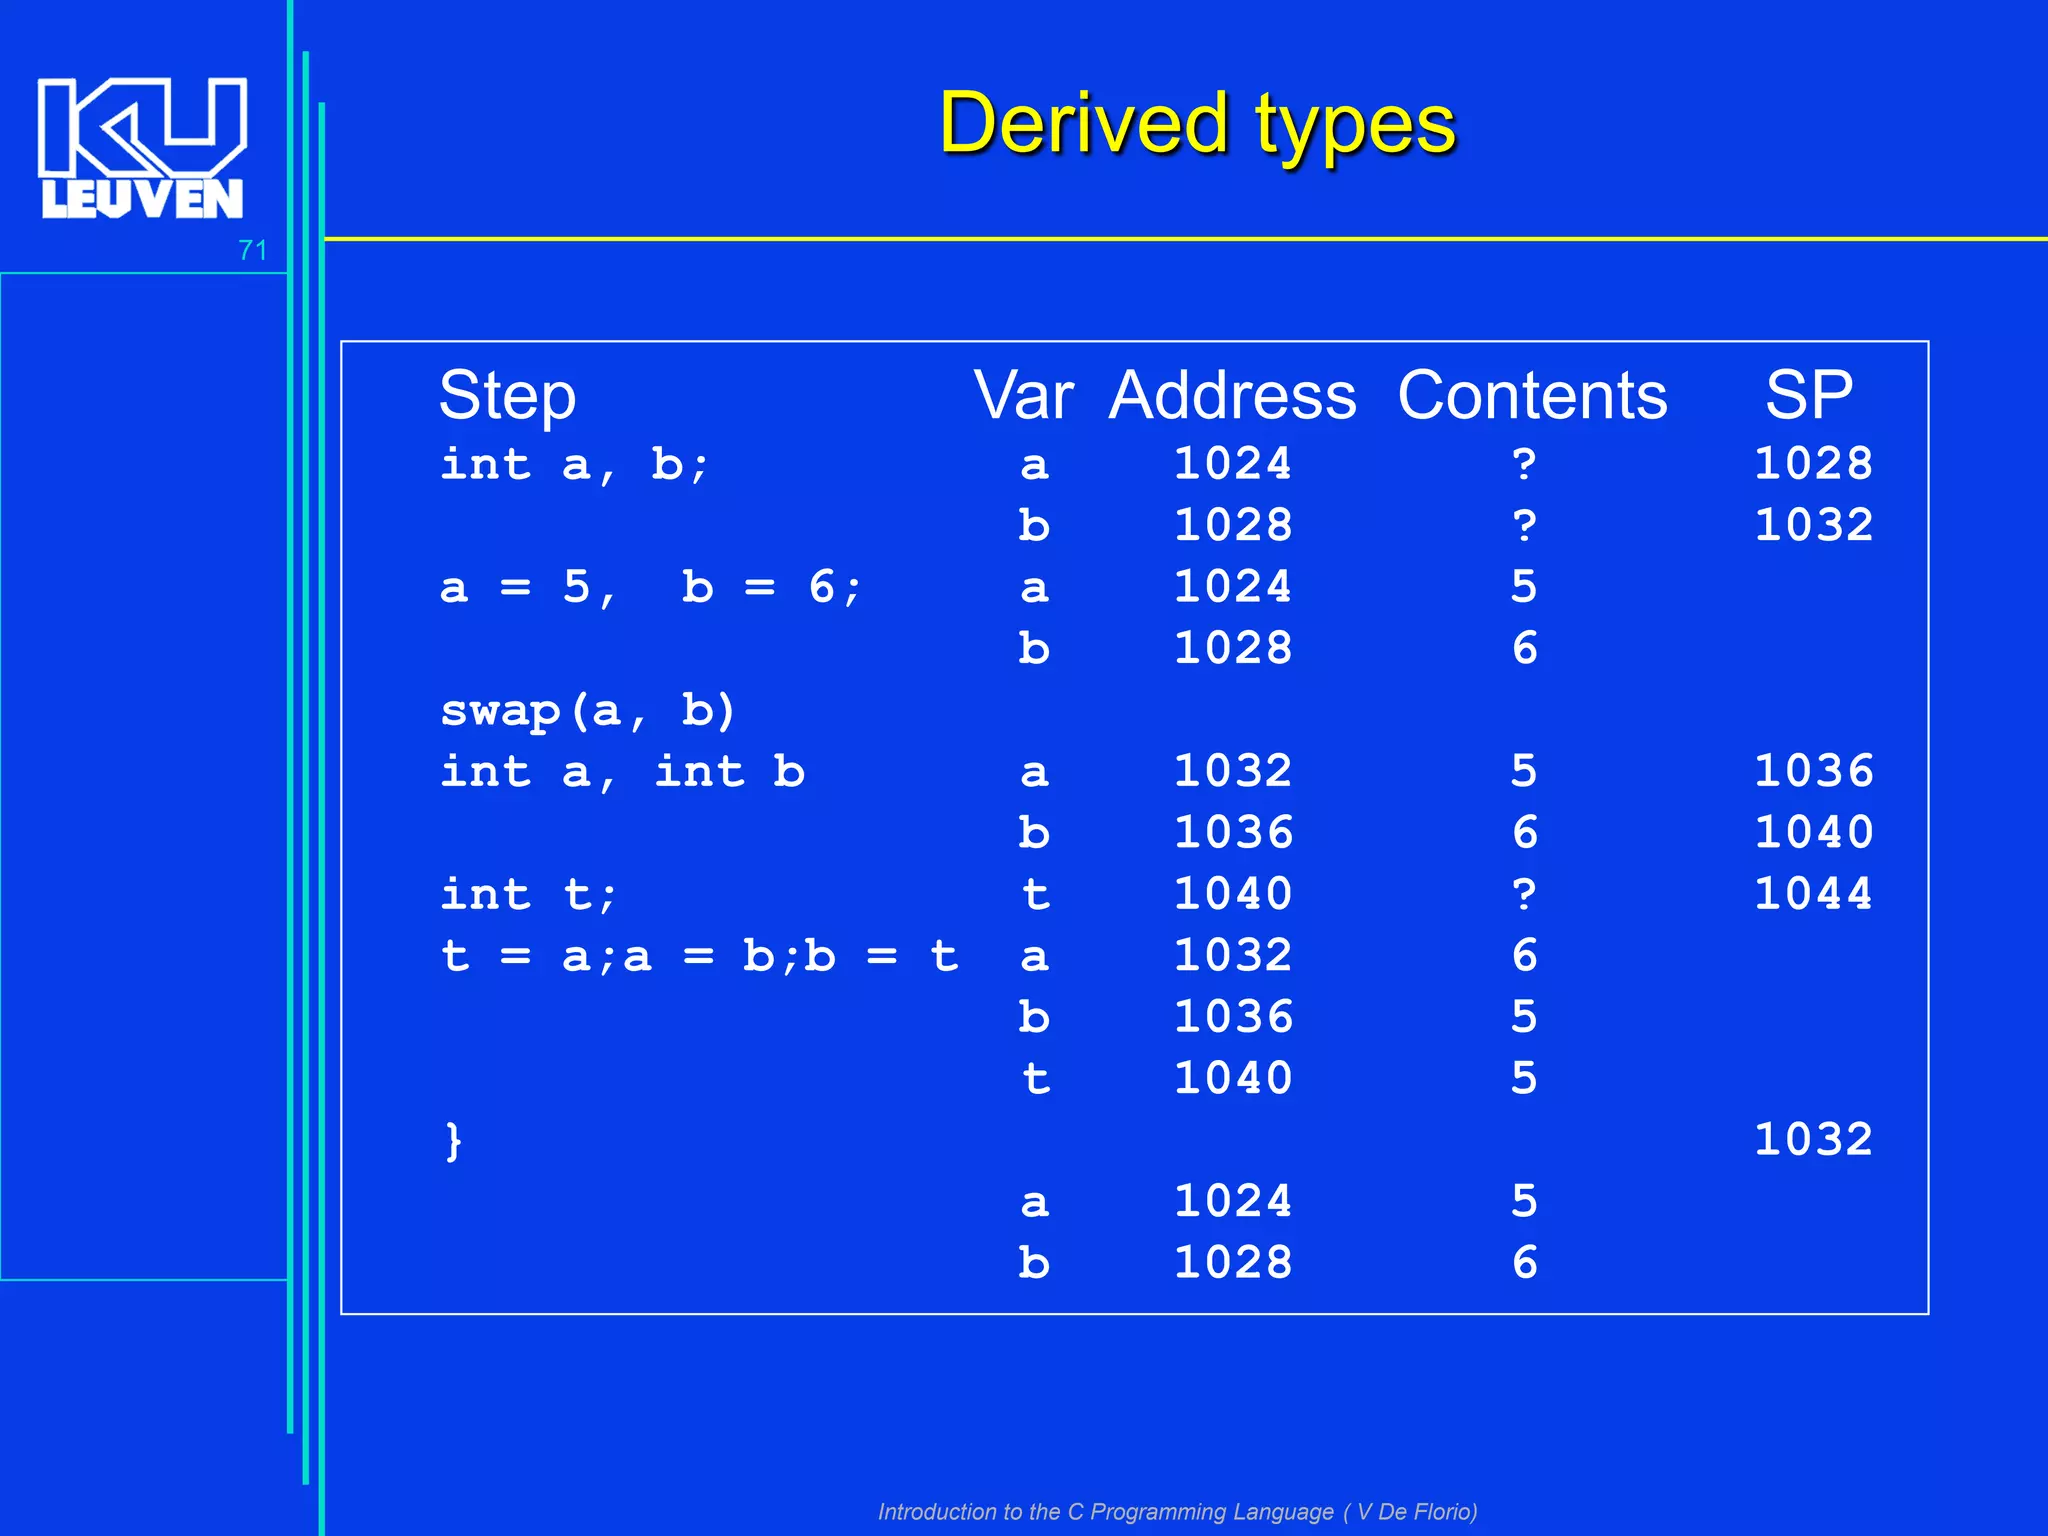Click the 'int t;' code line
This screenshot has height=1536, width=2048.
(x=529, y=895)
